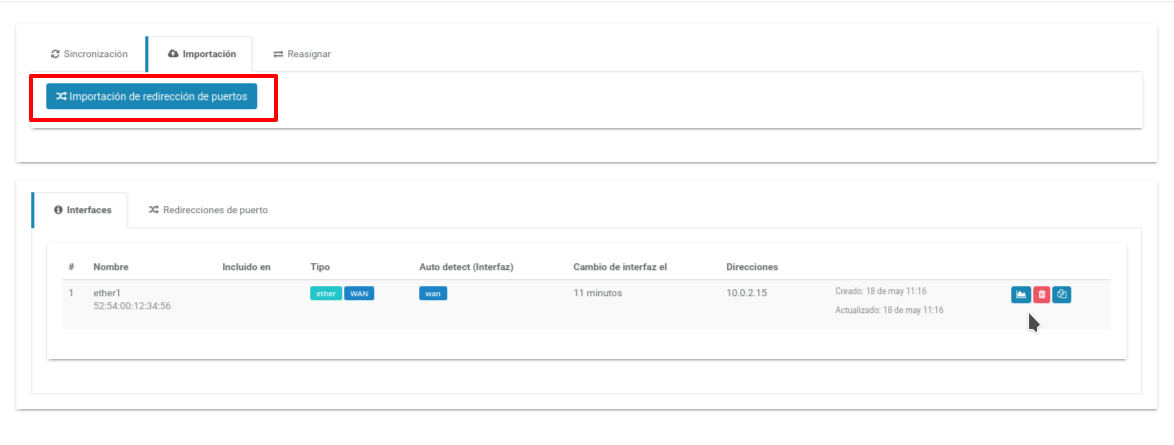
Task: Click the teal ether type badge
Action: 326,294
